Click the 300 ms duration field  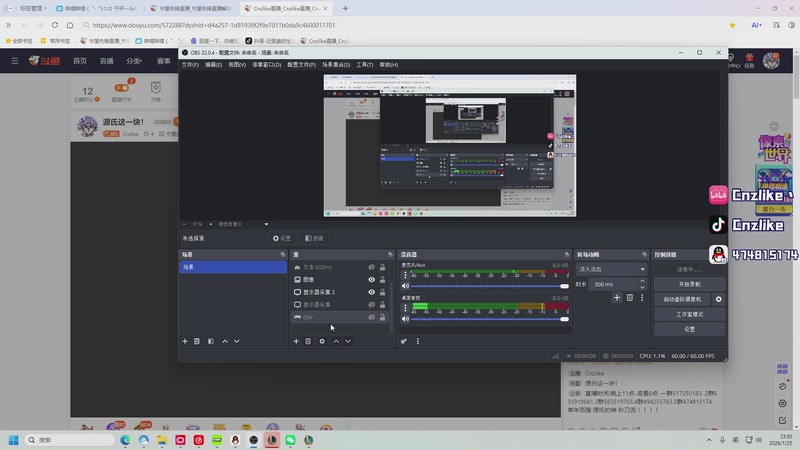613,284
